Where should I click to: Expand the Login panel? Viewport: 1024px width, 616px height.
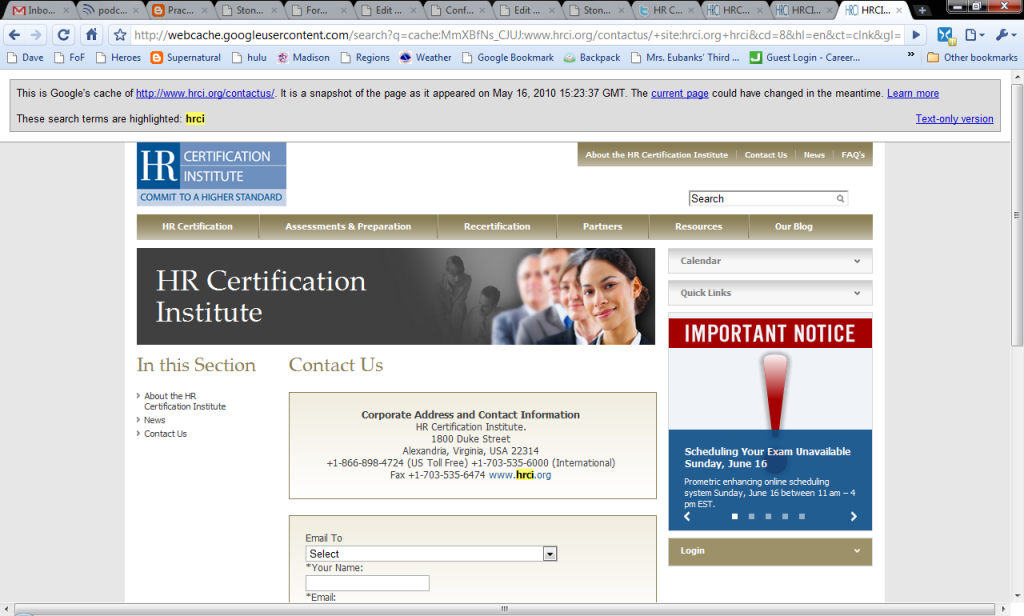[x=770, y=551]
